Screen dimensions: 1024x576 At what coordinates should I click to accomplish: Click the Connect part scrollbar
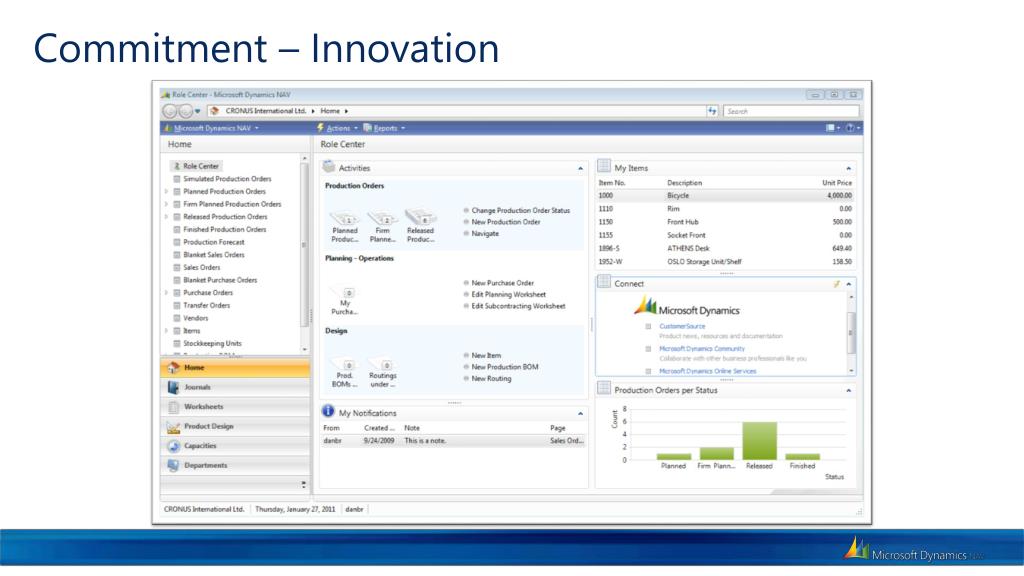(851, 333)
